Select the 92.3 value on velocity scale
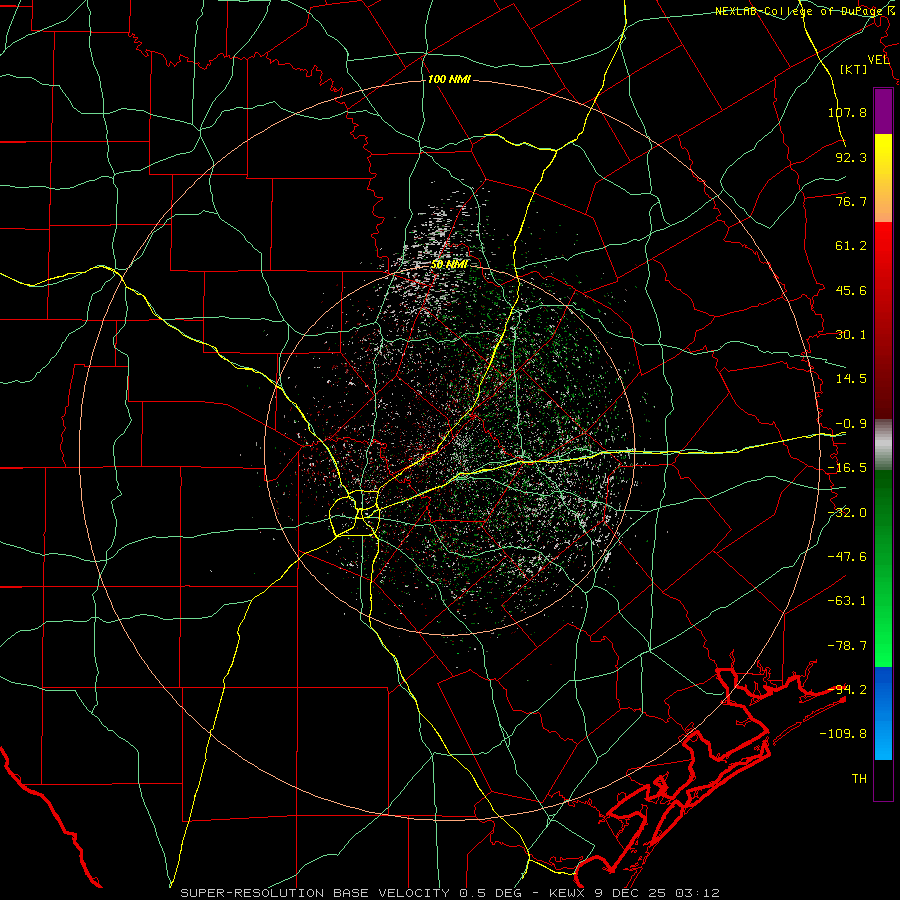 pos(851,157)
